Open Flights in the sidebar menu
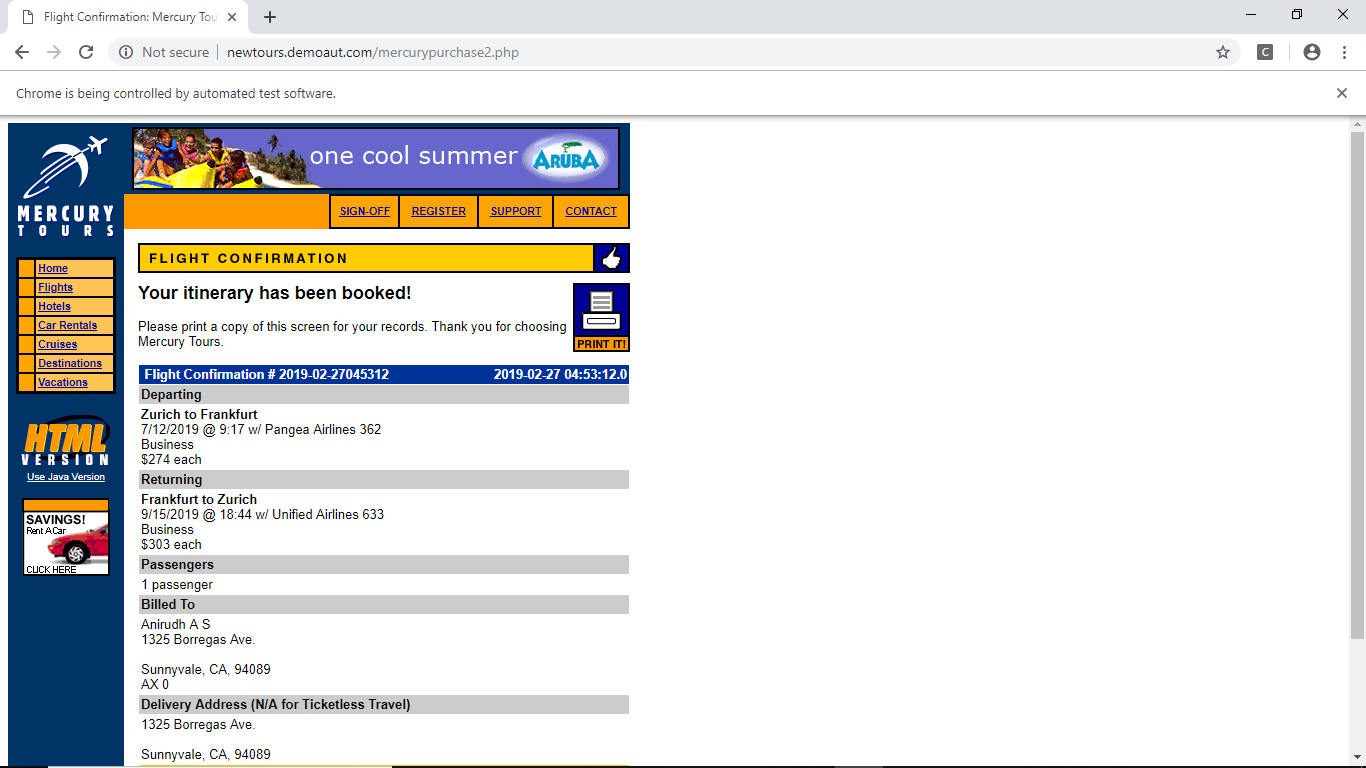This screenshot has width=1366, height=768. pos(56,287)
